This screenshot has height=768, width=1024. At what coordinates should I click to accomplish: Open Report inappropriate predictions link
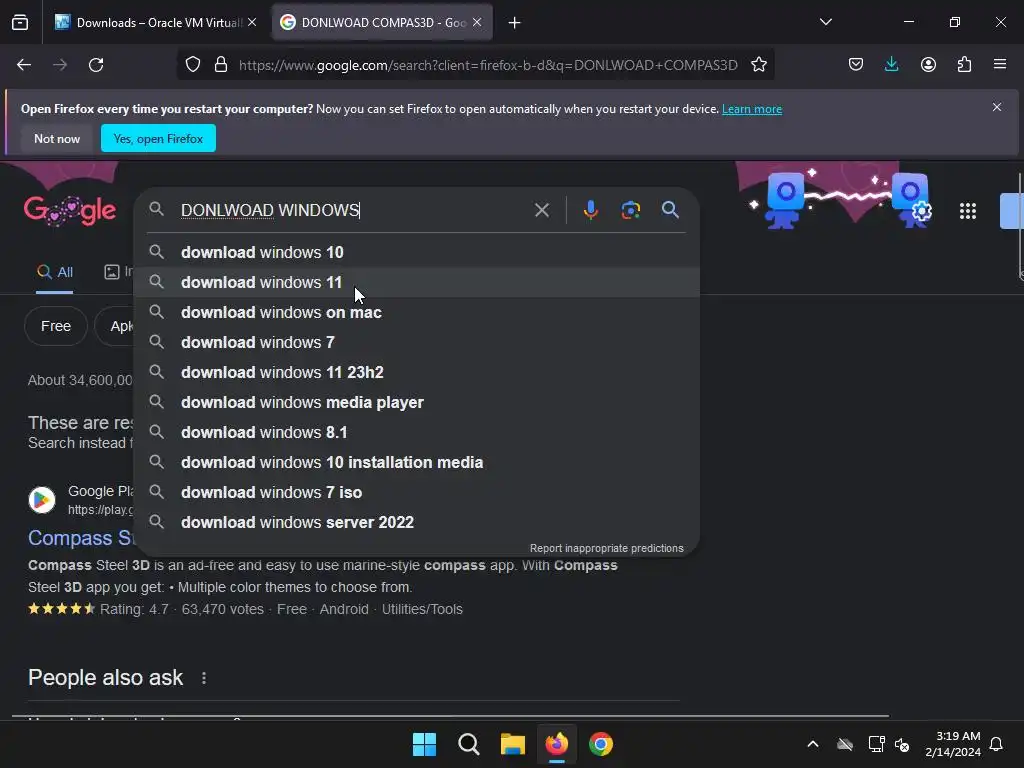pyautogui.click(x=607, y=548)
